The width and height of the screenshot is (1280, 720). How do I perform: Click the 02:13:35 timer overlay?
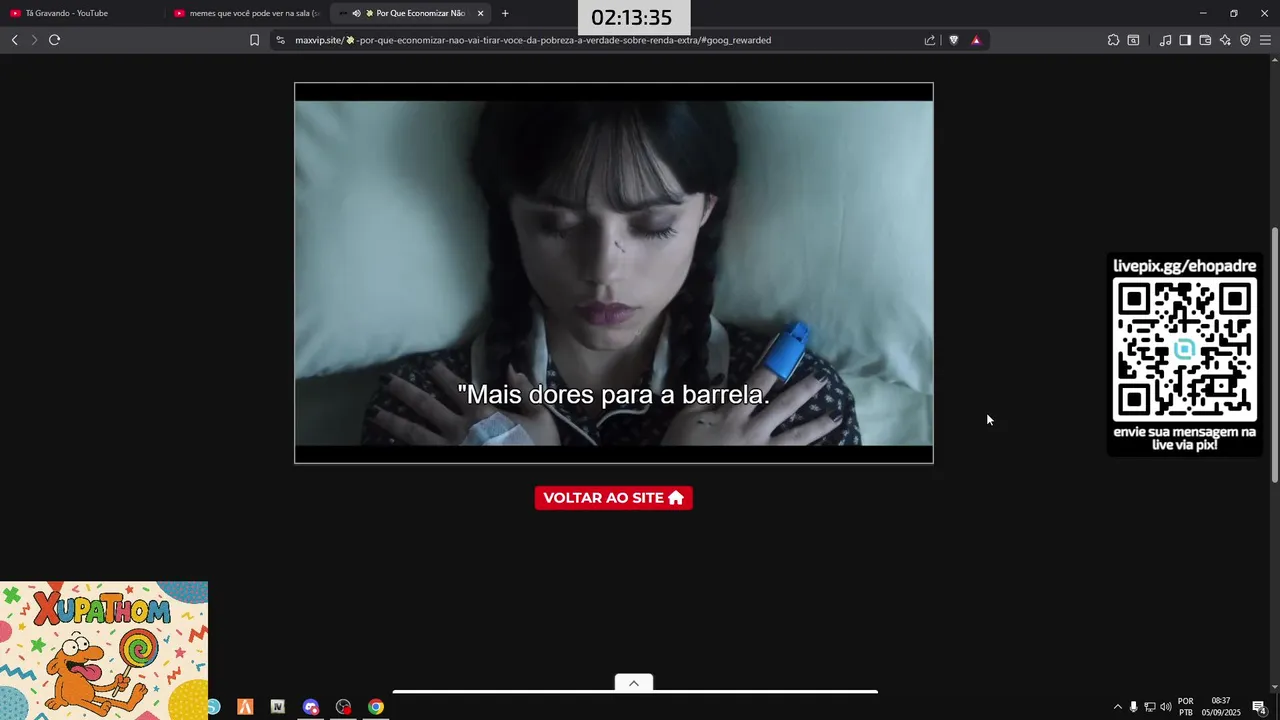632,17
